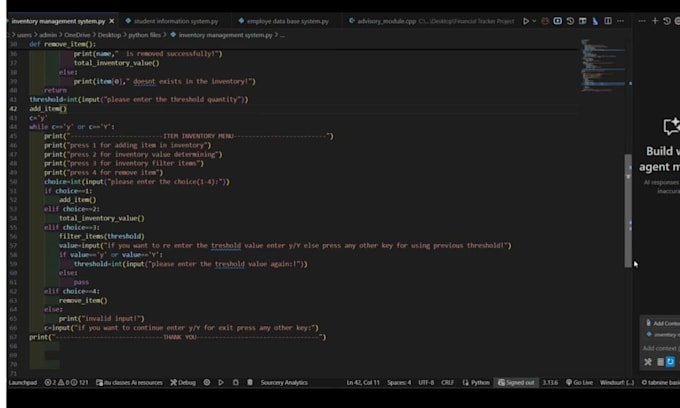Run the Python file with play button

tap(526, 20)
